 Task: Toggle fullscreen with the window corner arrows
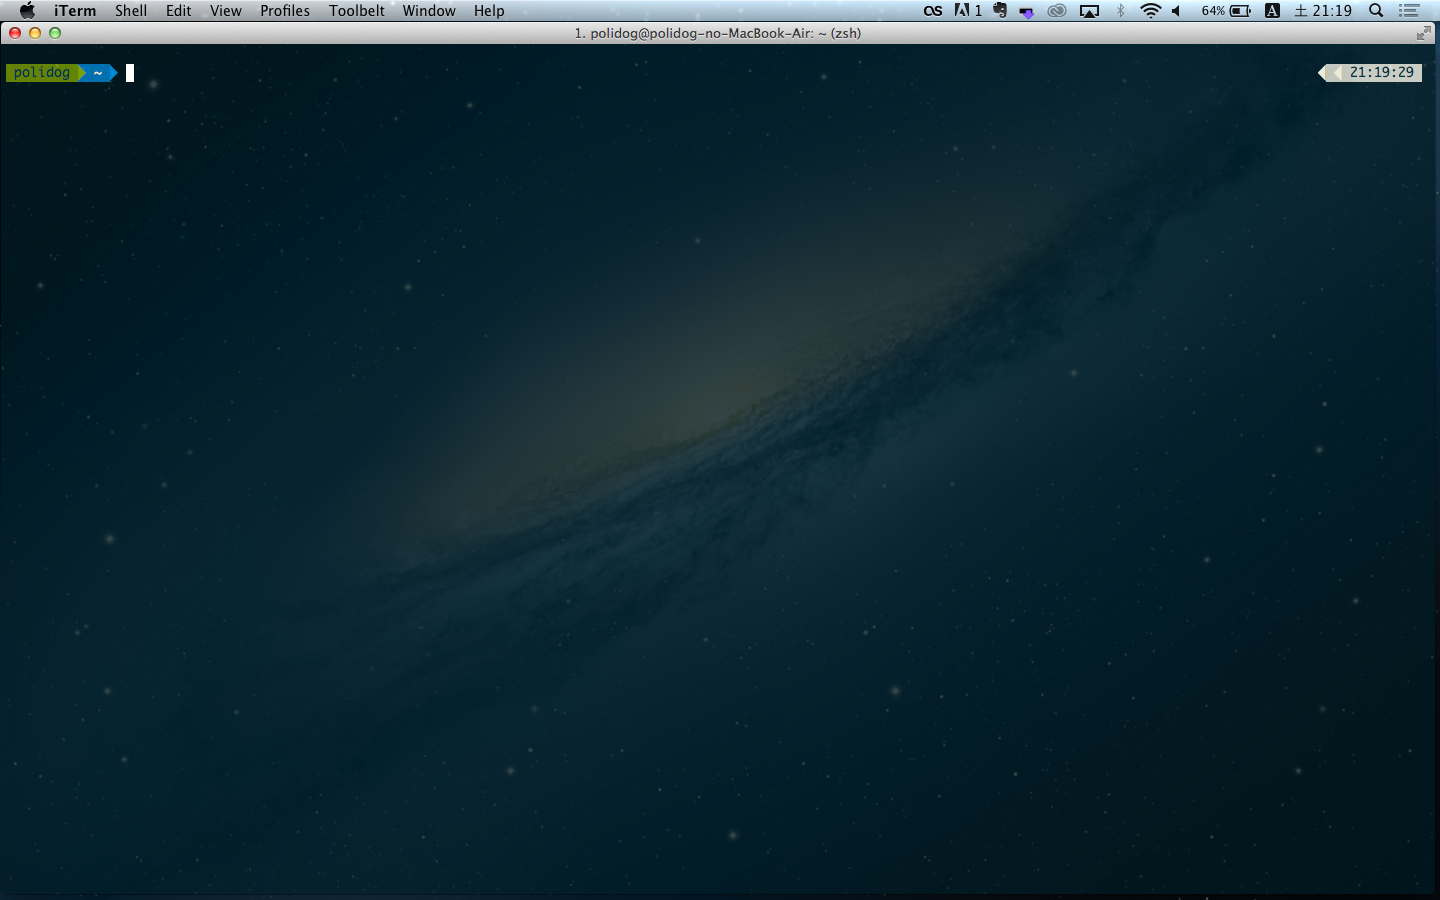coord(1424,32)
